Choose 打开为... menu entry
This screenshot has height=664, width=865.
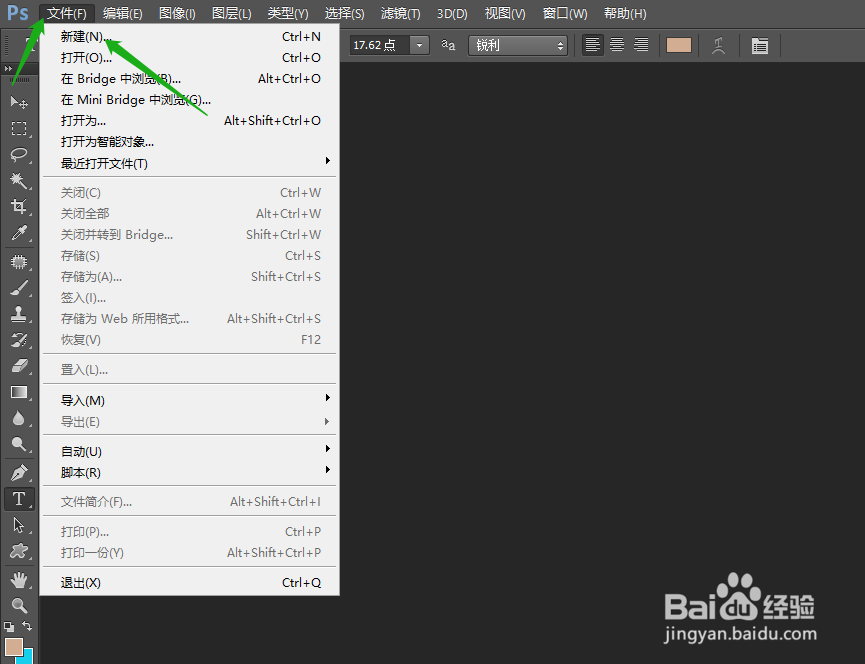point(189,121)
